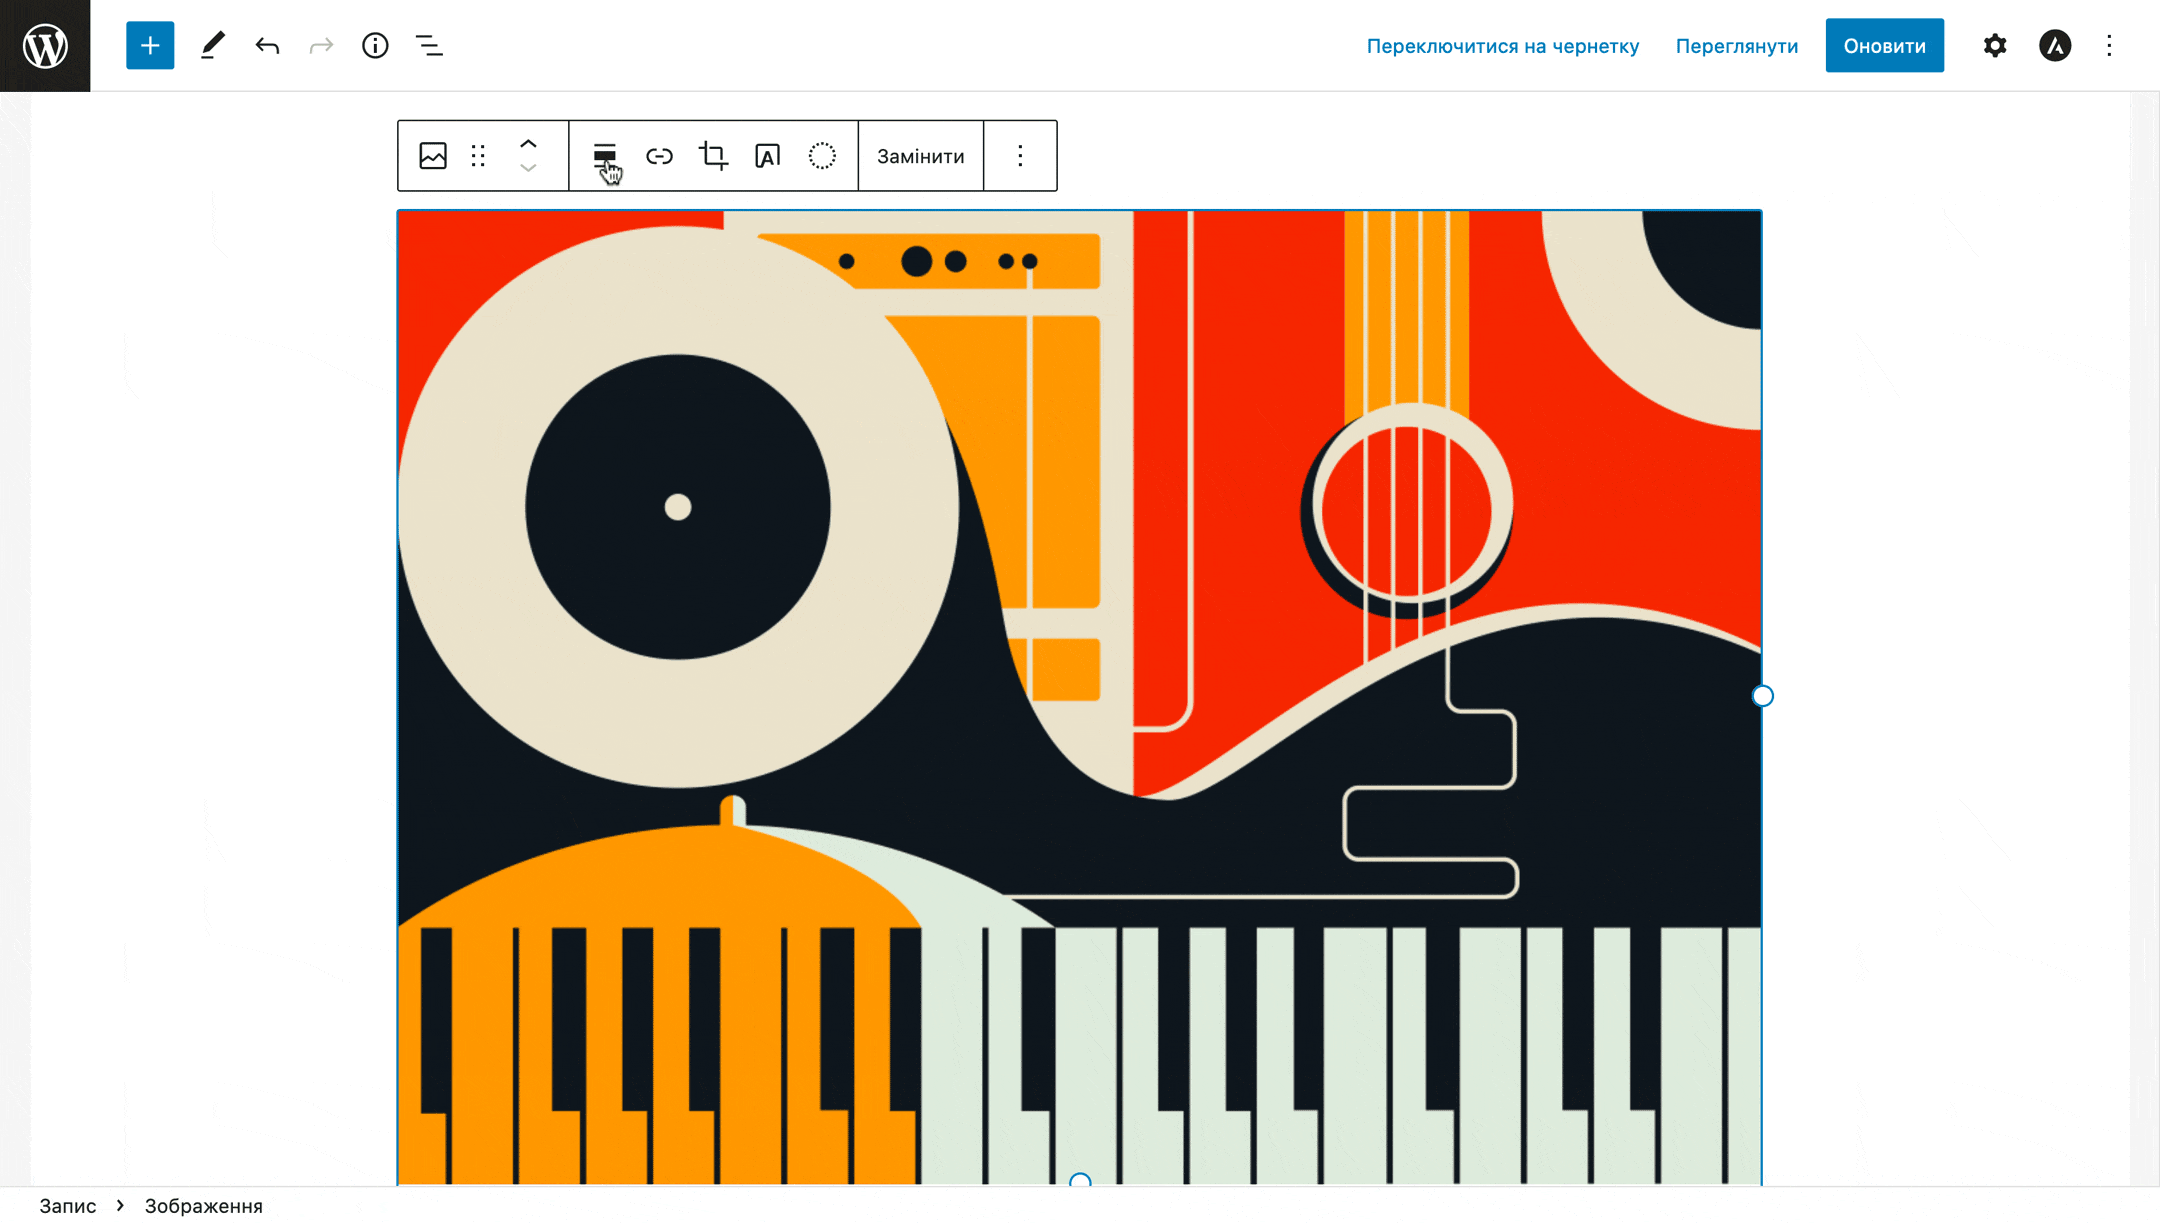Redo the last change
Viewport: 2160px width, 1223px height.
(321, 45)
